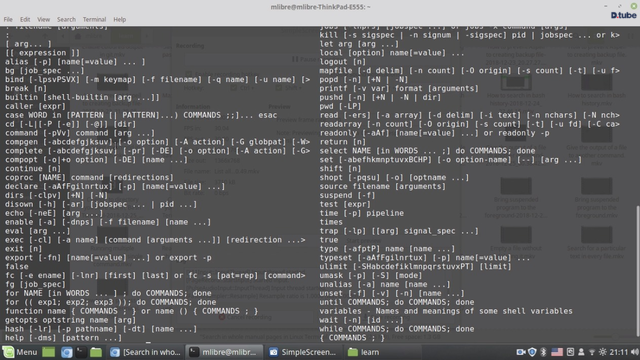The height and width of the screenshot is (360, 640).
Task: Click the 'source filename [arguments]' line
Action: [x=382, y=187]
